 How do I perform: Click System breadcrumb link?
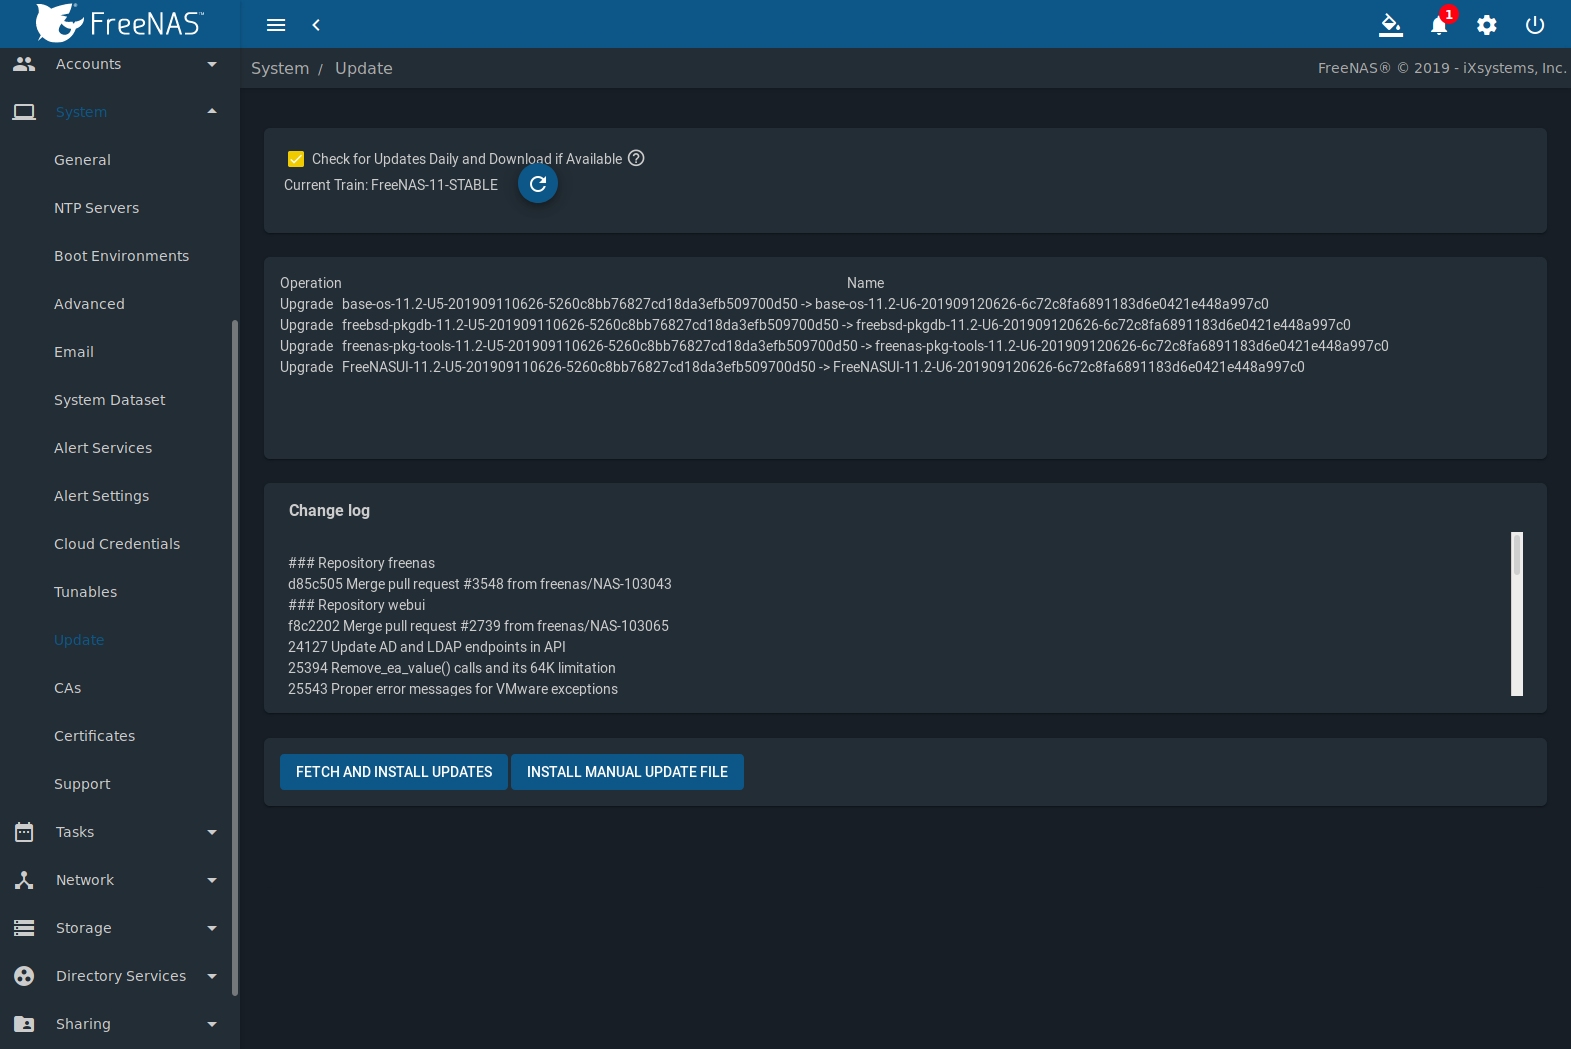coord(280,68)
